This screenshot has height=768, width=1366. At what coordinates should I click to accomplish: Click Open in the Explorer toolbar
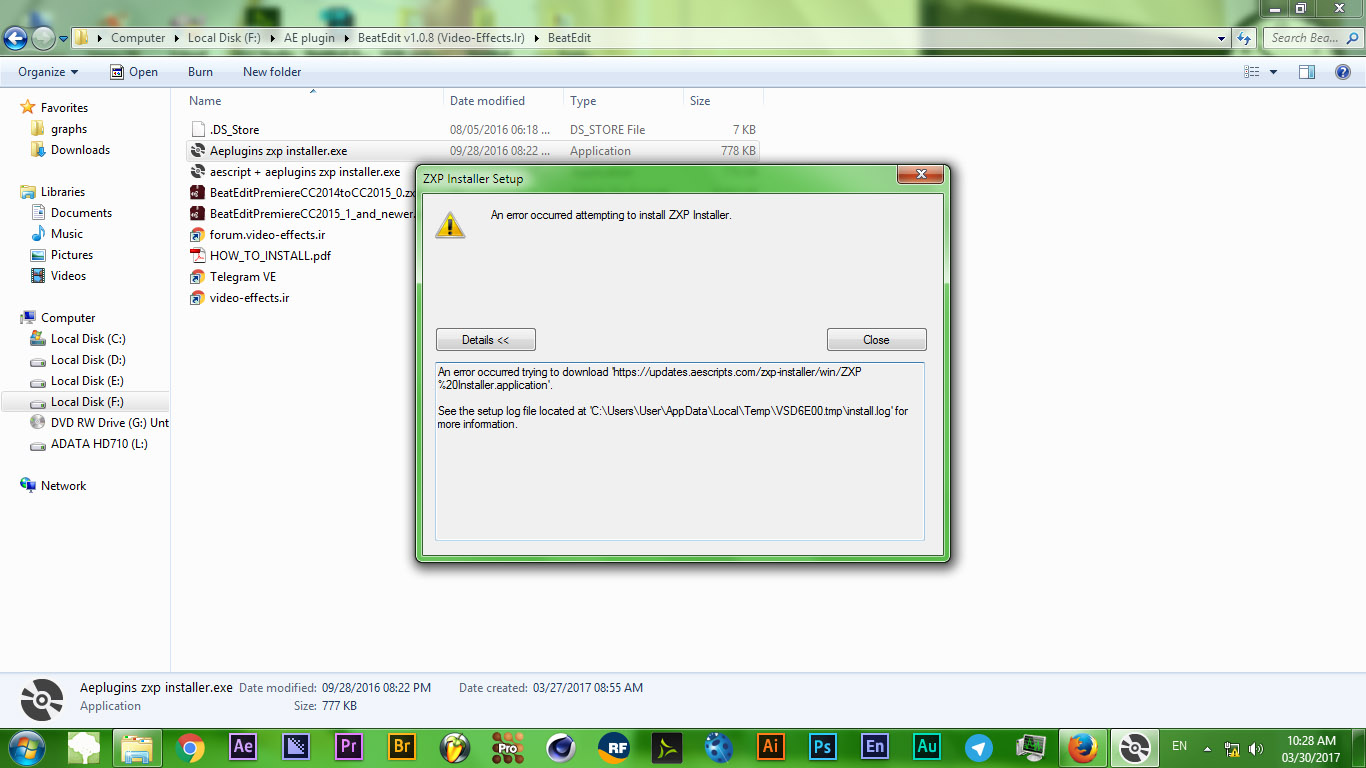(133, 72)
